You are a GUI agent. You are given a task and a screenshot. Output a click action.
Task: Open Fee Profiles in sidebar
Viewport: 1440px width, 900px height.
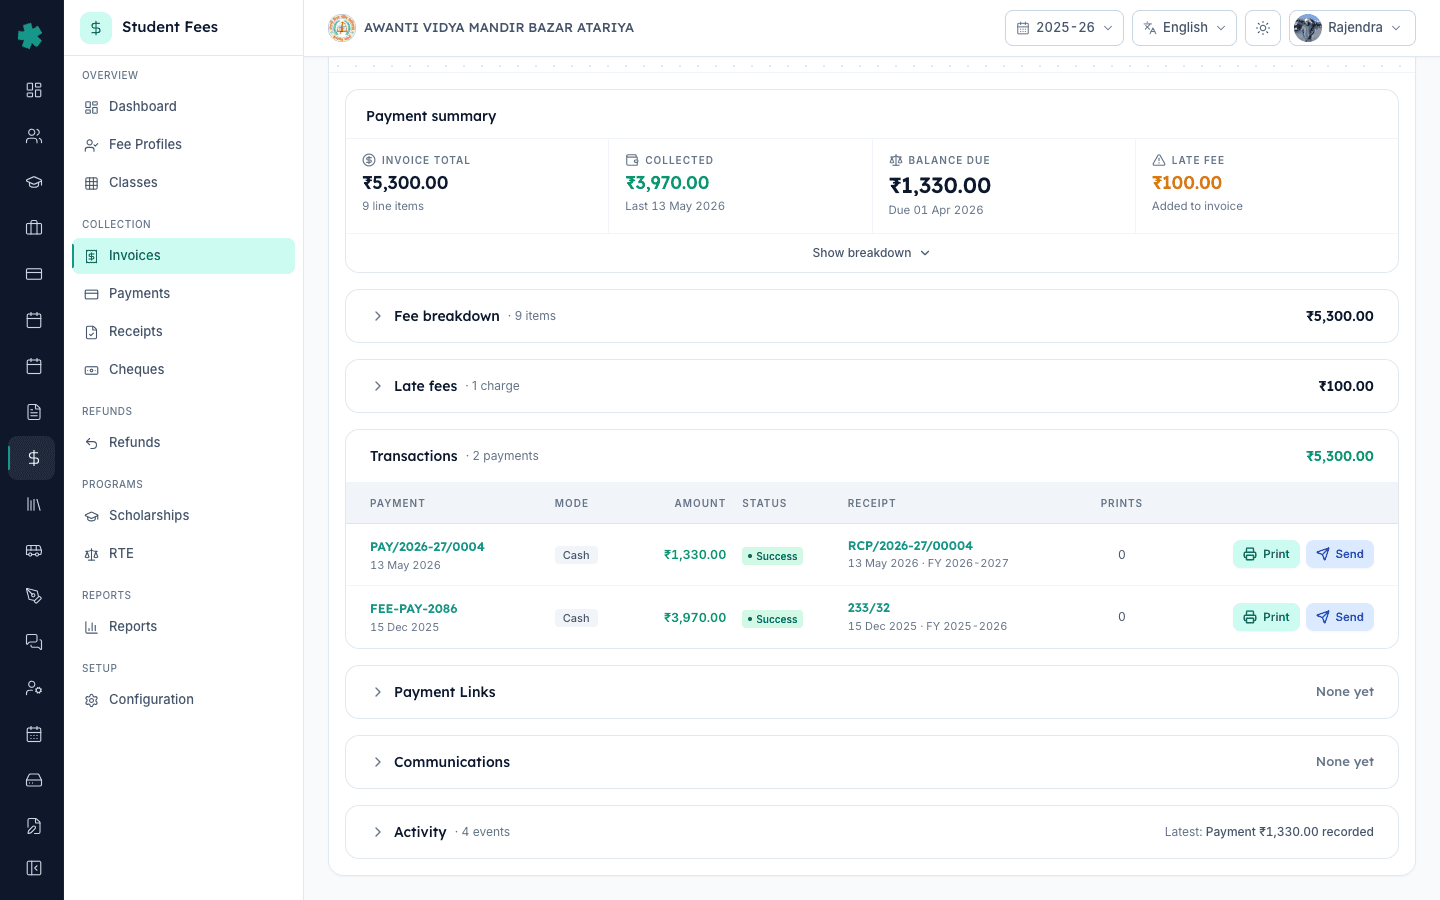pos(183,145)
